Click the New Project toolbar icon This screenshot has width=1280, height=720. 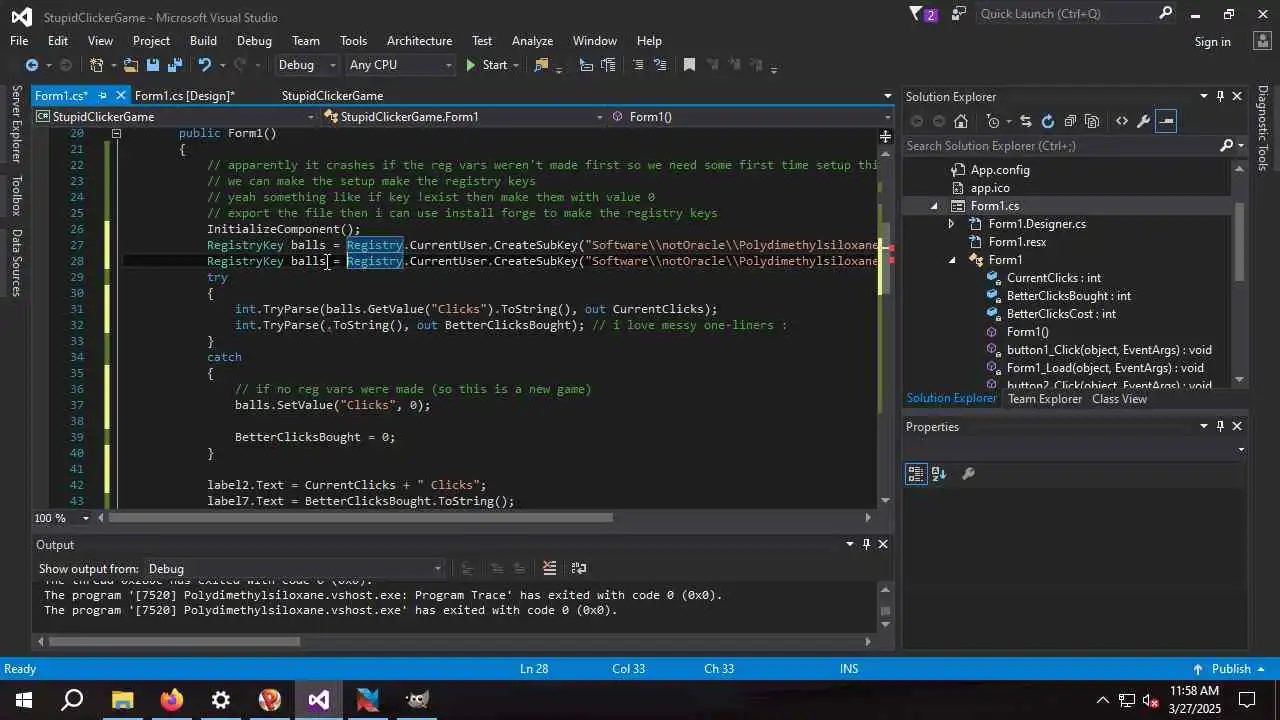click(97, 65)
